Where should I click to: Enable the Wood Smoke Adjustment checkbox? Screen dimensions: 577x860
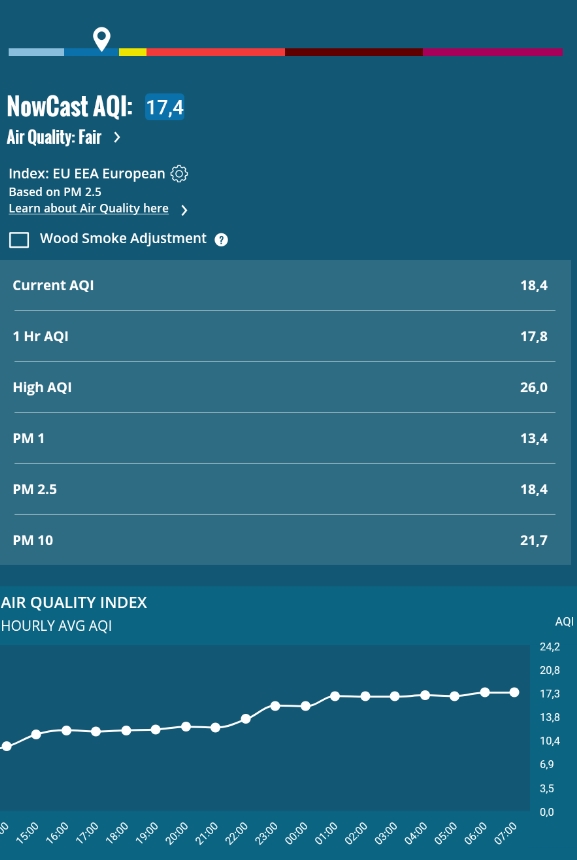click(x=19, y=240)
